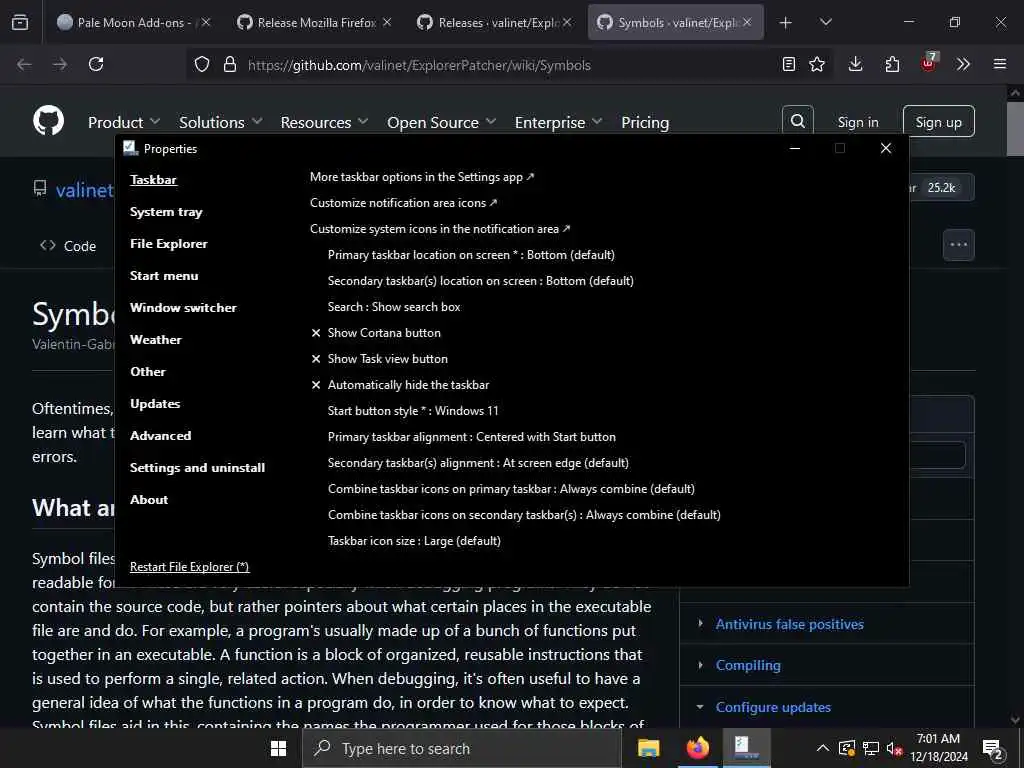Toggle Show Task view button option

(x=379, y=359)
